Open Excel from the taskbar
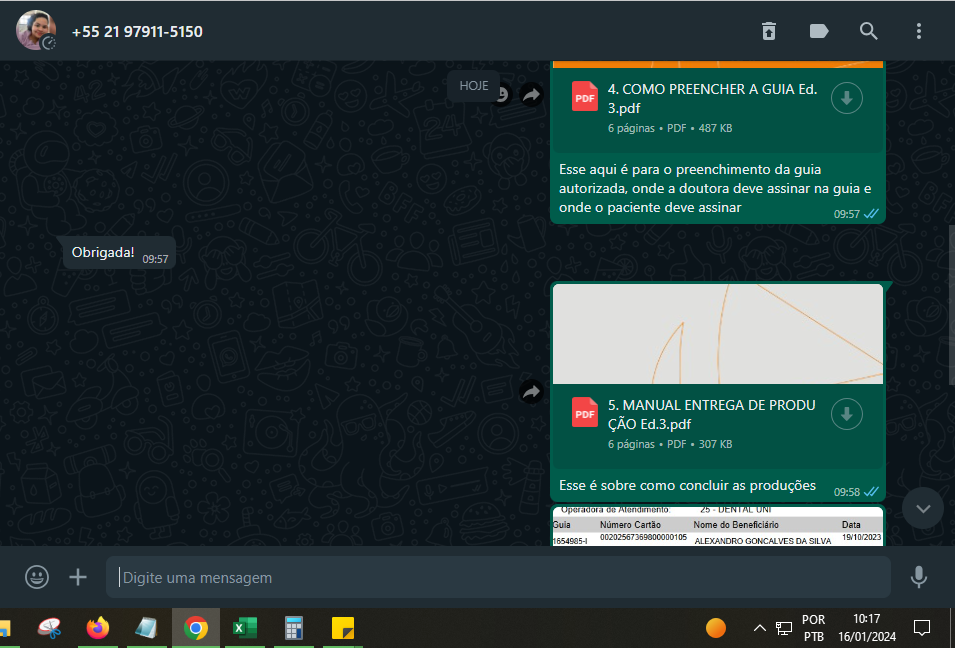 (x=245, y=628)
